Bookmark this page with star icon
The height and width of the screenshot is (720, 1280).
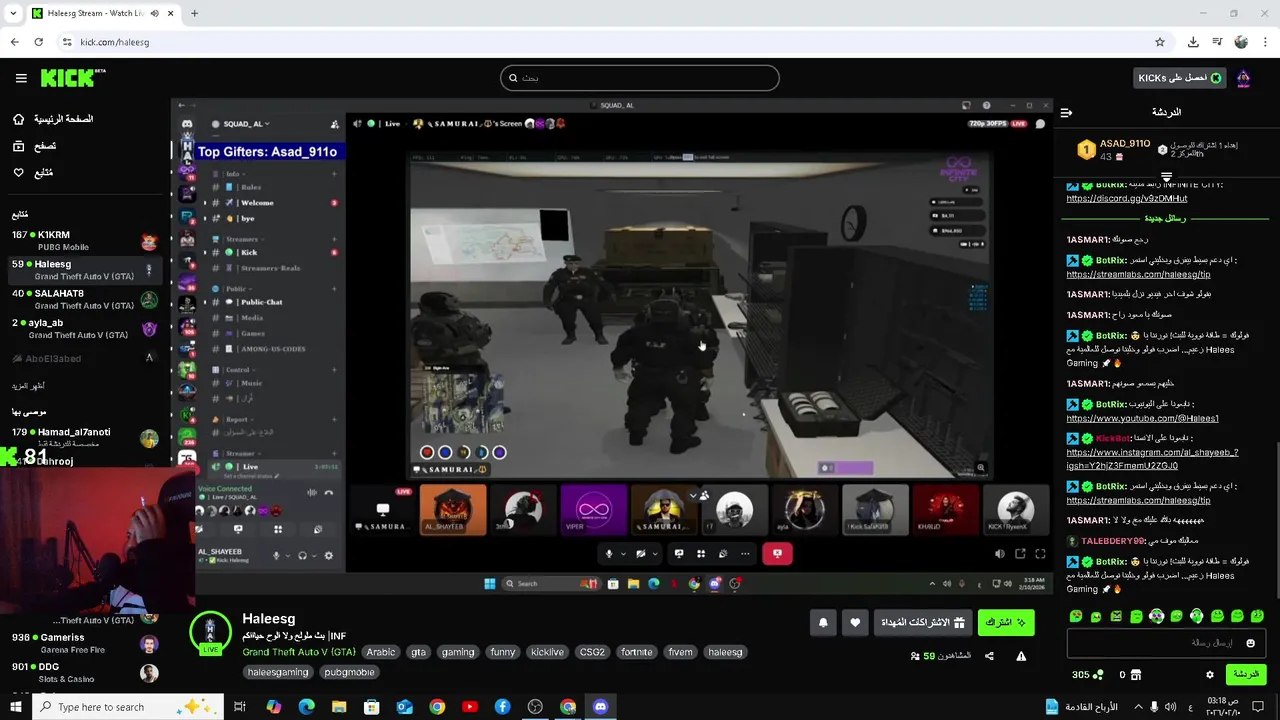(x=1160, y=42)
